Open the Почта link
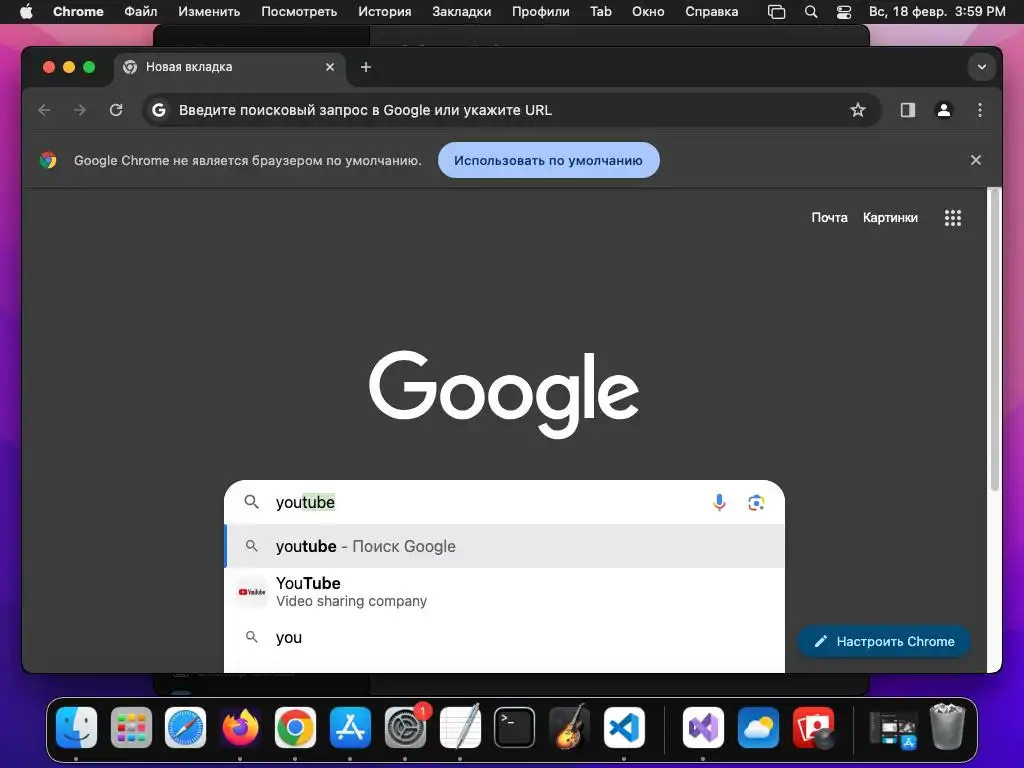 click(829, 217)
